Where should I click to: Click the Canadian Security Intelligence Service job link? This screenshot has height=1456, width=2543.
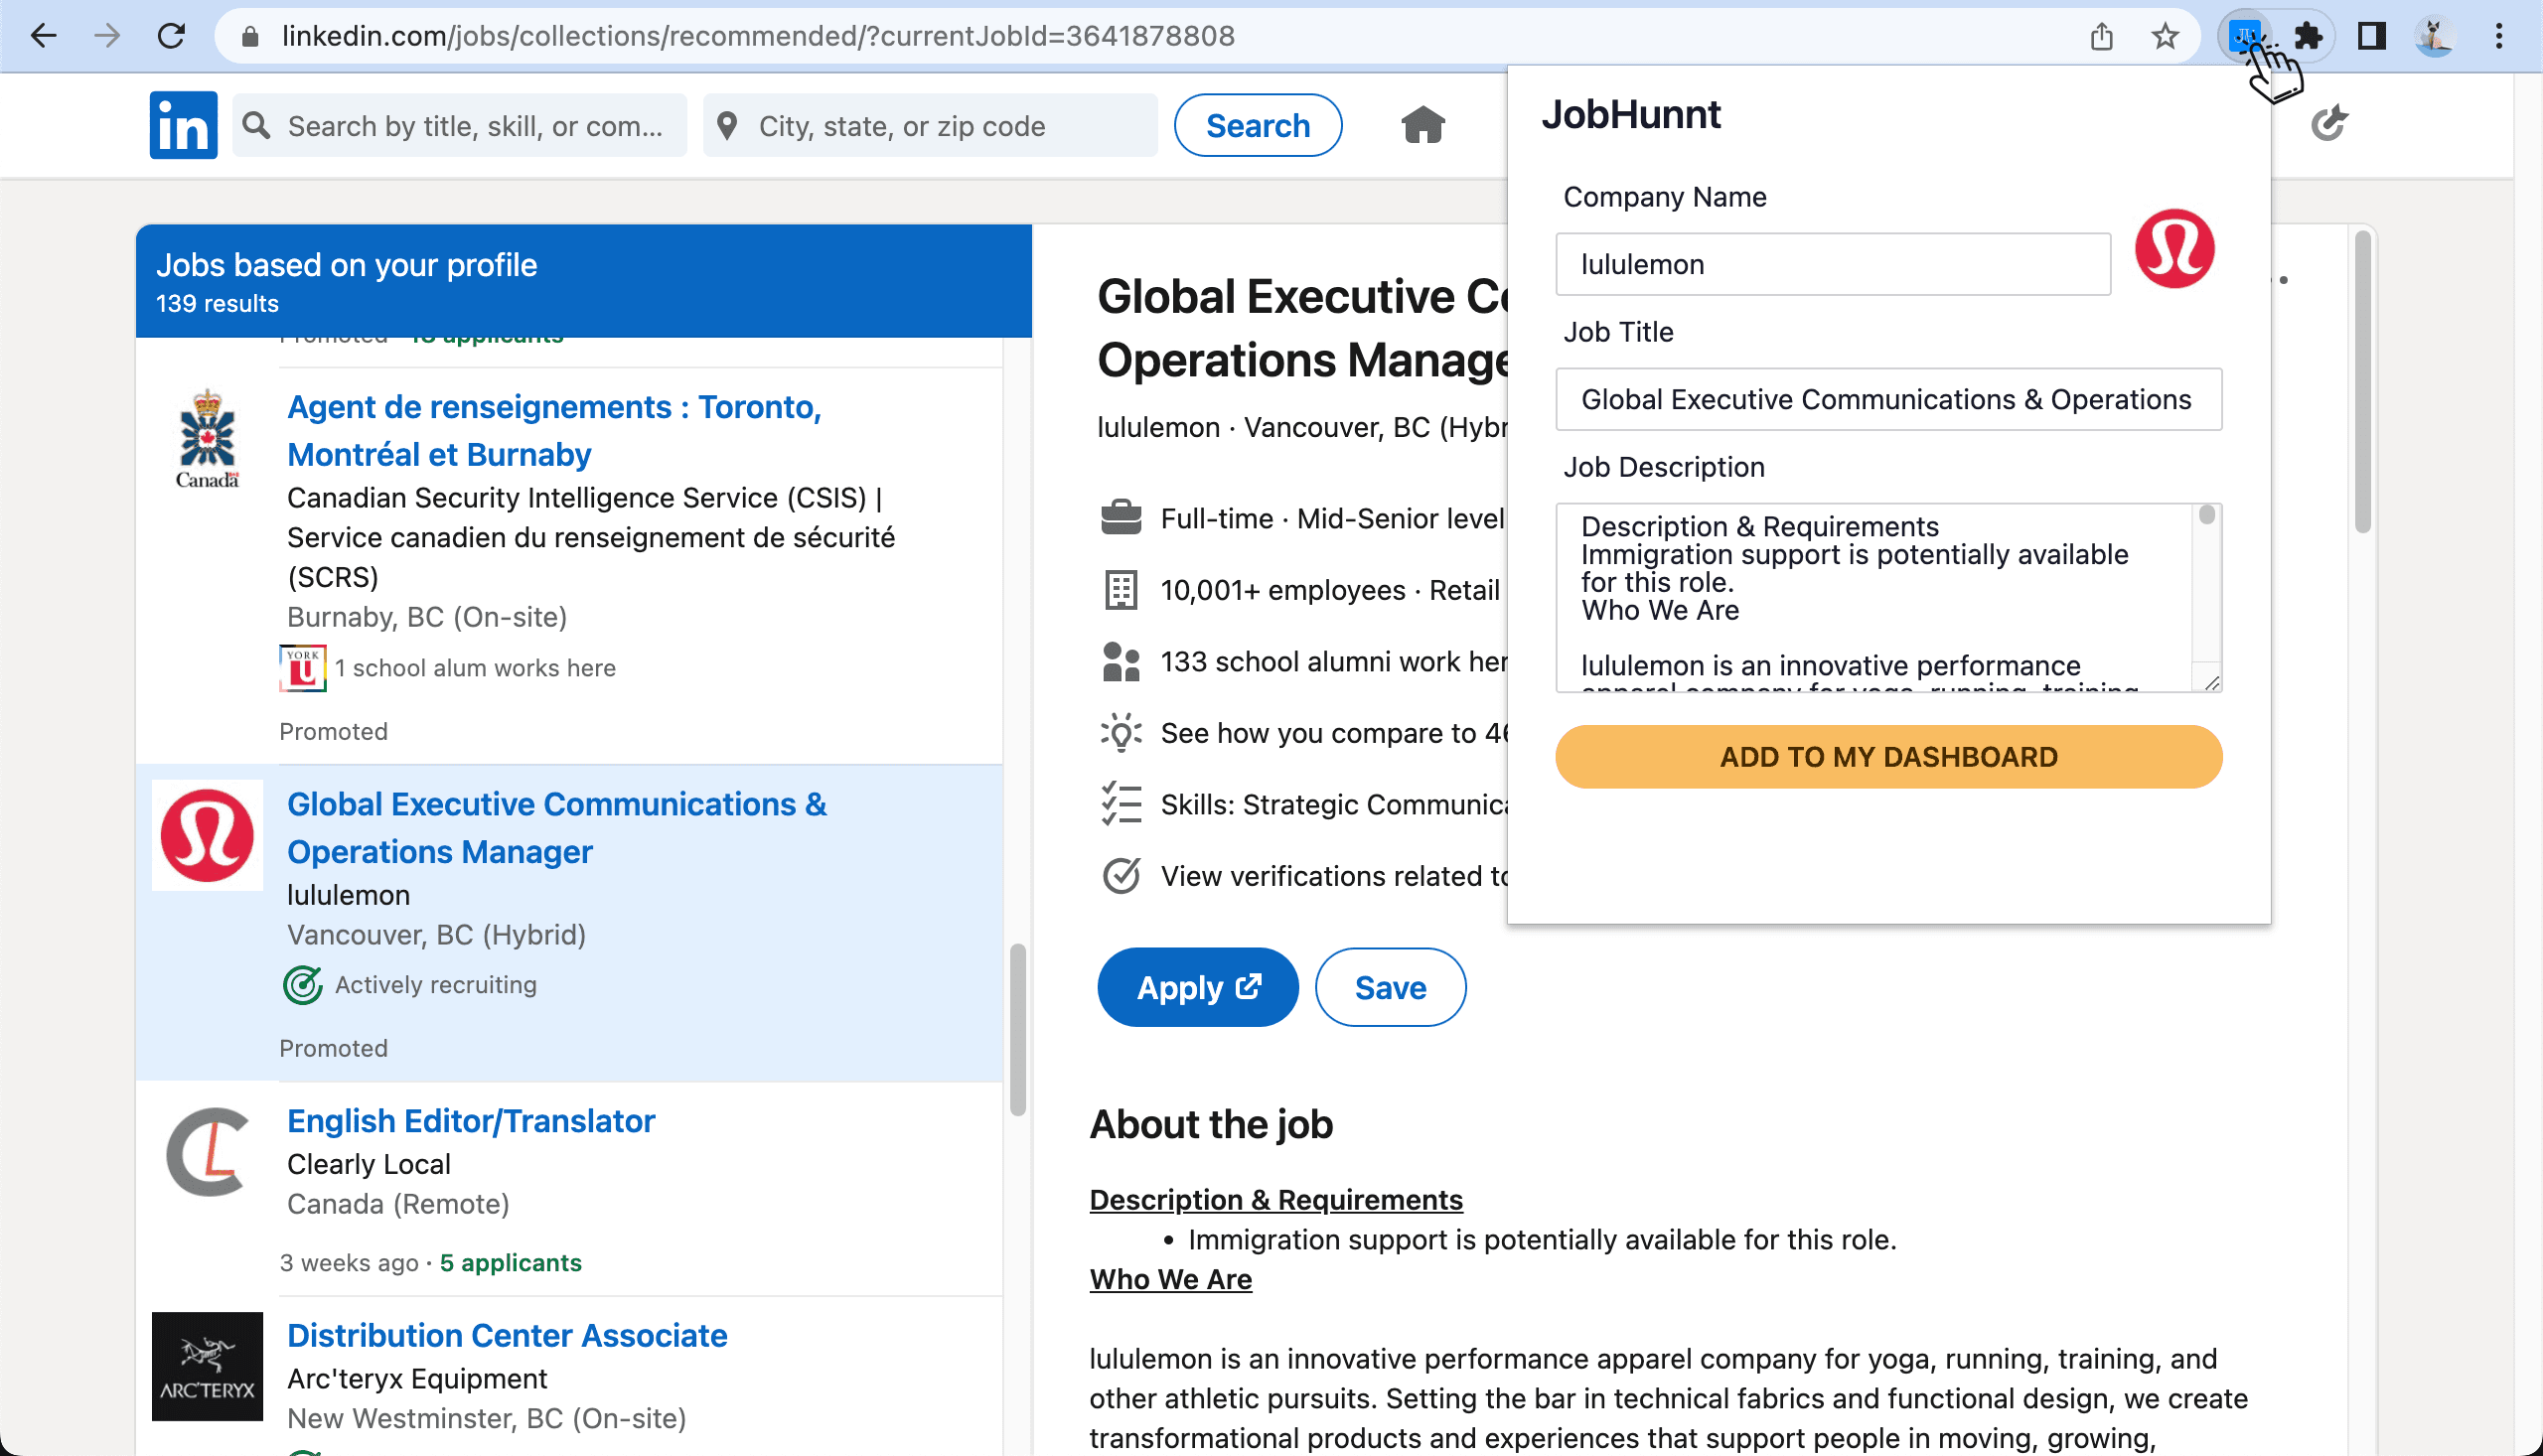tap(553, 429)
